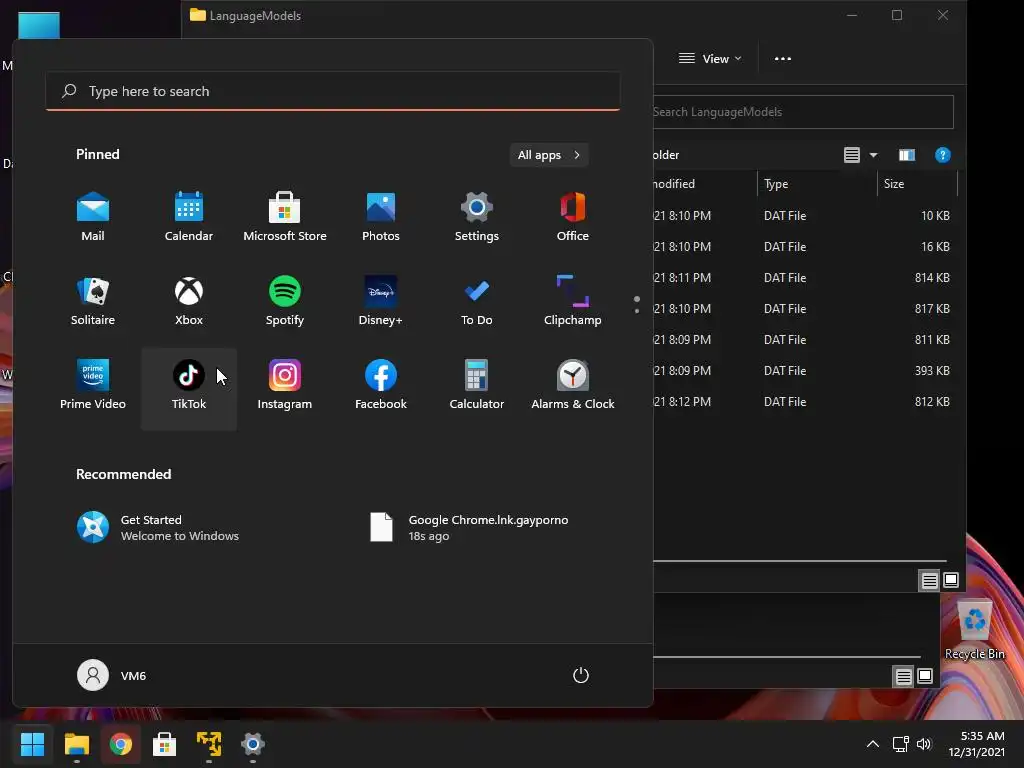This screenshot has width=1024, height=768.
Task: Sort files by Size column
Action: (x=917, y=184)
